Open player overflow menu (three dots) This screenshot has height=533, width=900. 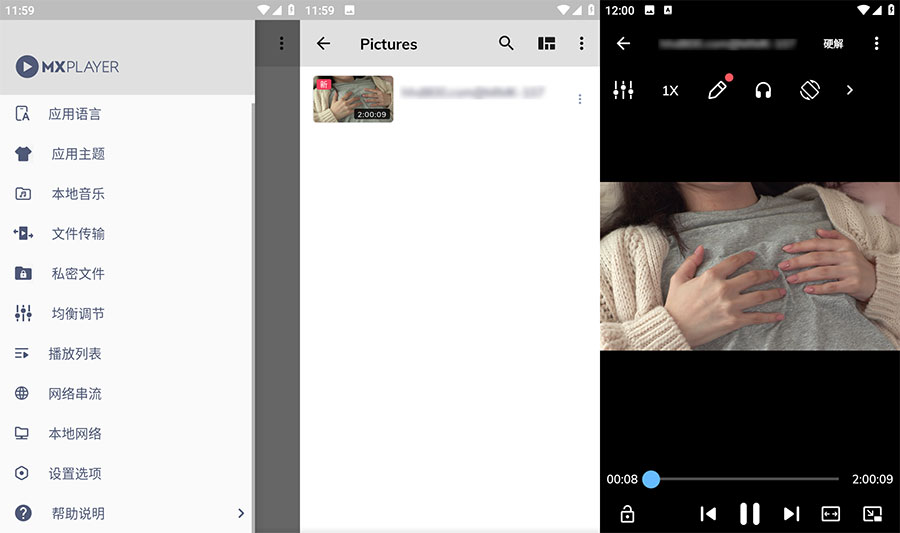(x=876, y=44)
